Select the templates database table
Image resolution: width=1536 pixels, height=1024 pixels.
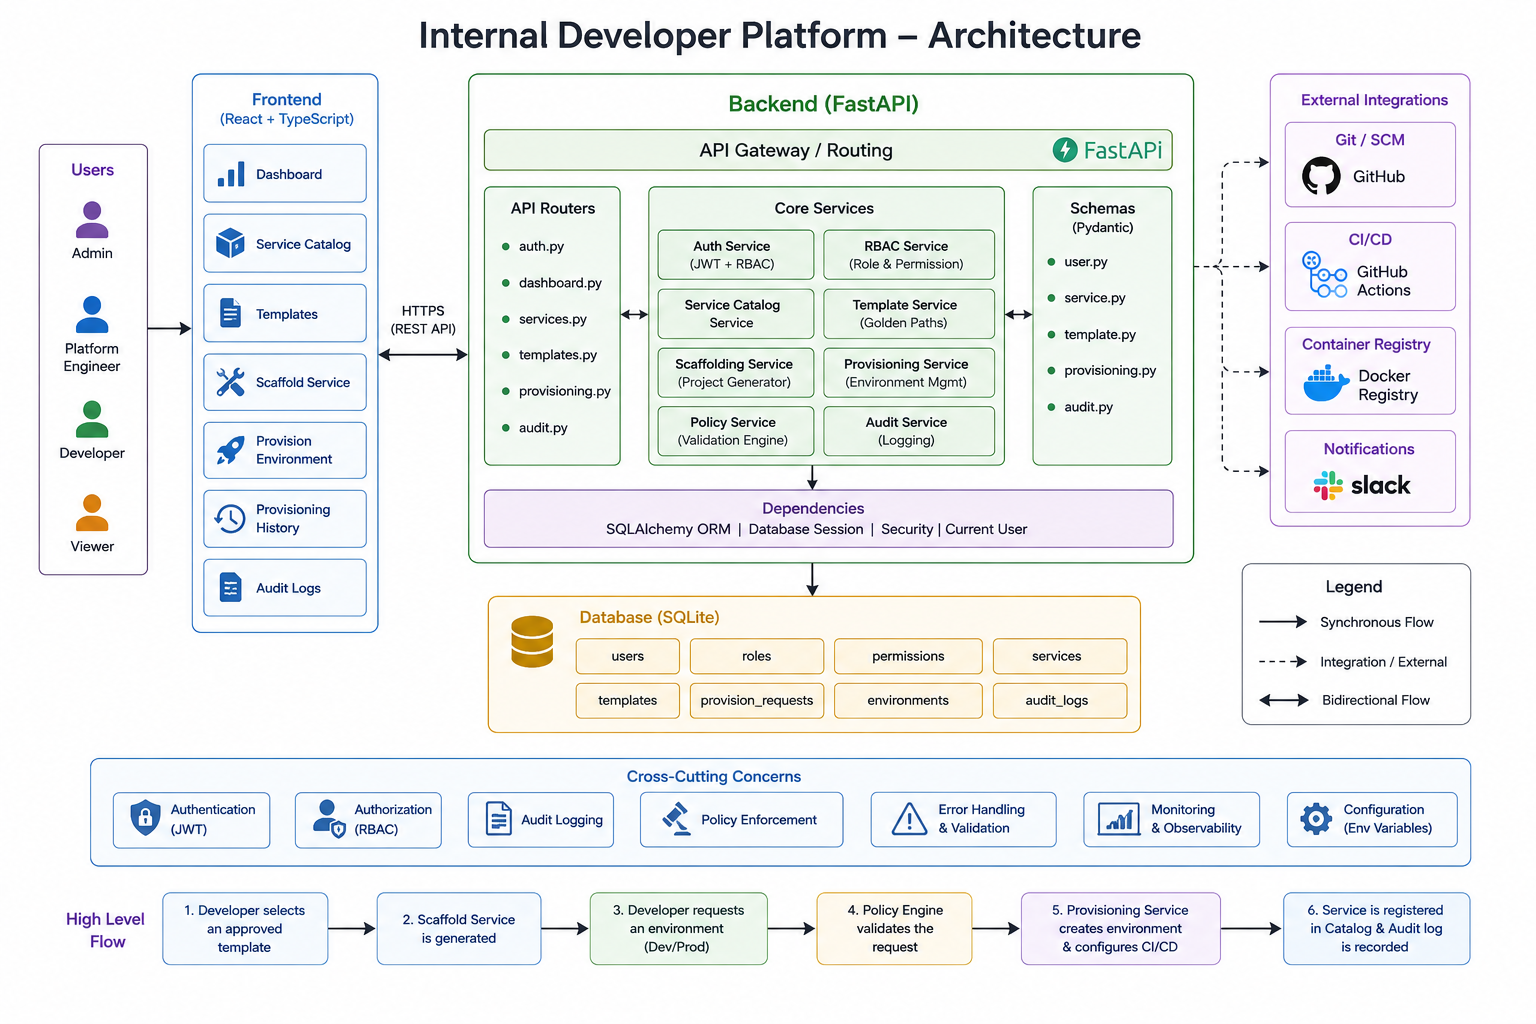(628, 700)
